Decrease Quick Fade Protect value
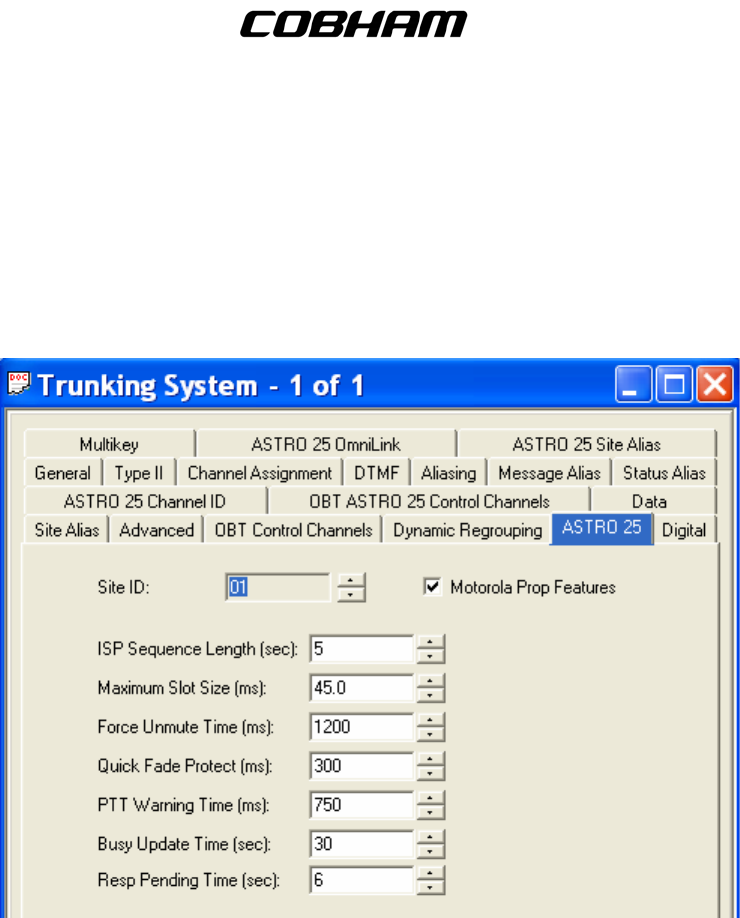This screenshot has width=740, height=918. coord(430,773)
